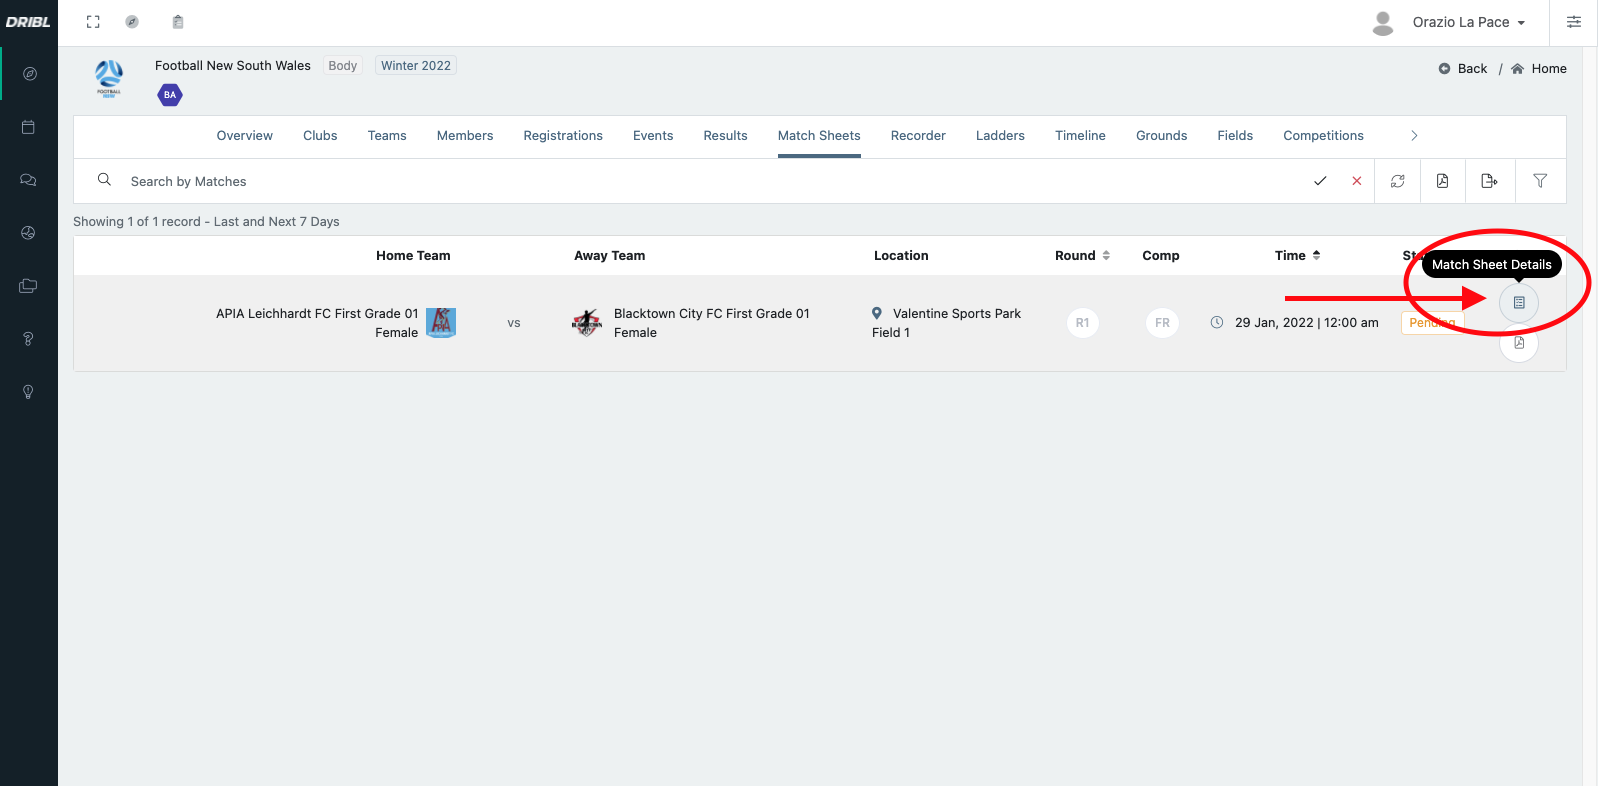Click the PDF icon in the match row
1598x786 pixels.
point(1518,343)
